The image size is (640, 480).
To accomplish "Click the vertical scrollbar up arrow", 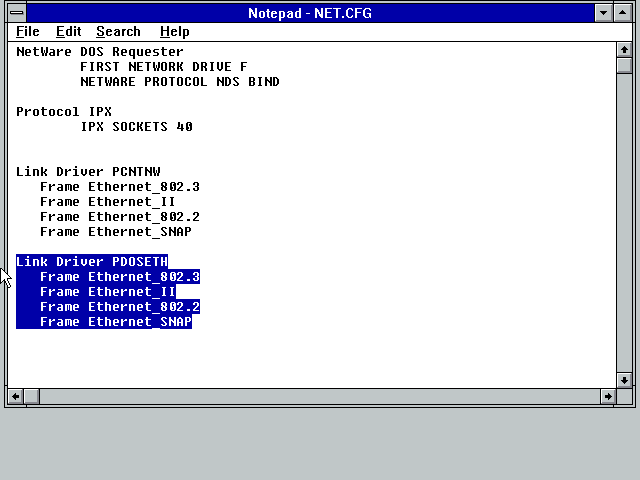I will 624,50.
